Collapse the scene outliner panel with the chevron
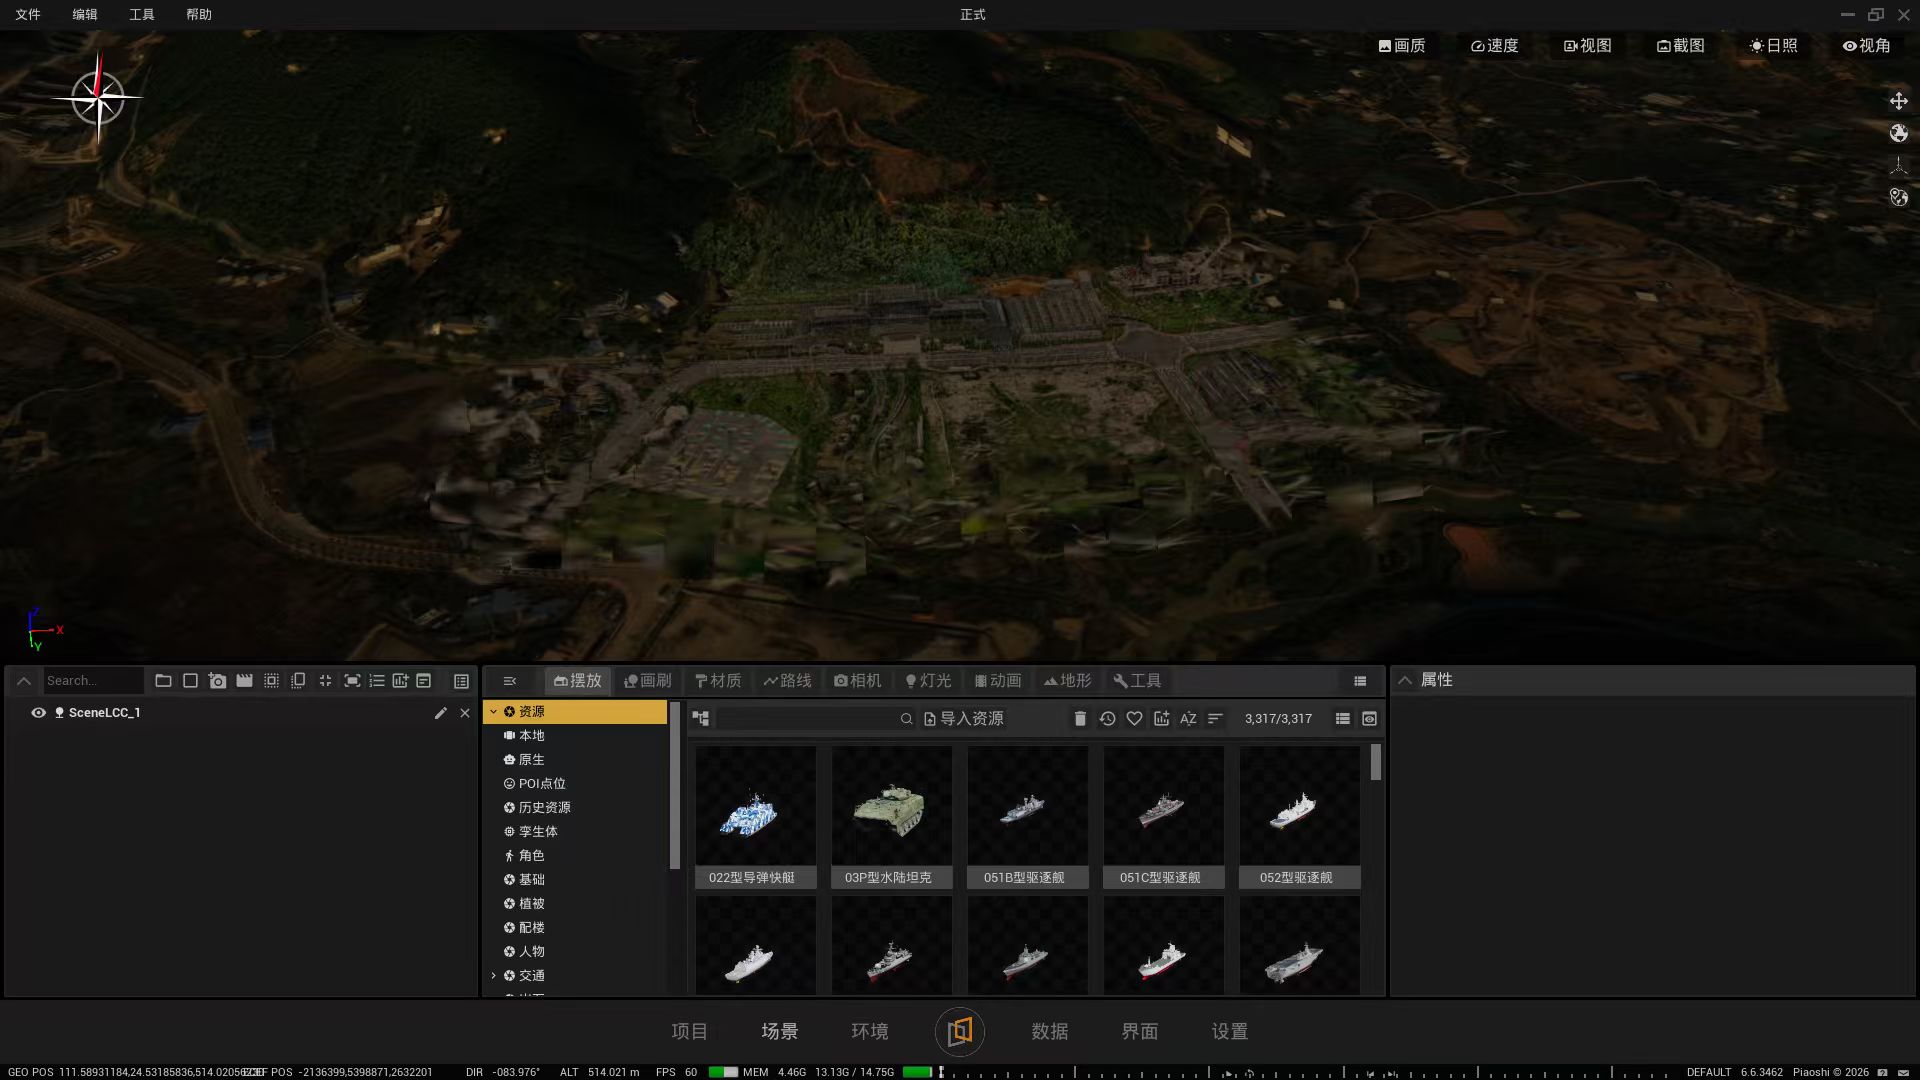The height and width of the screenshot is (1080, 1920). [x=23, y=681]
